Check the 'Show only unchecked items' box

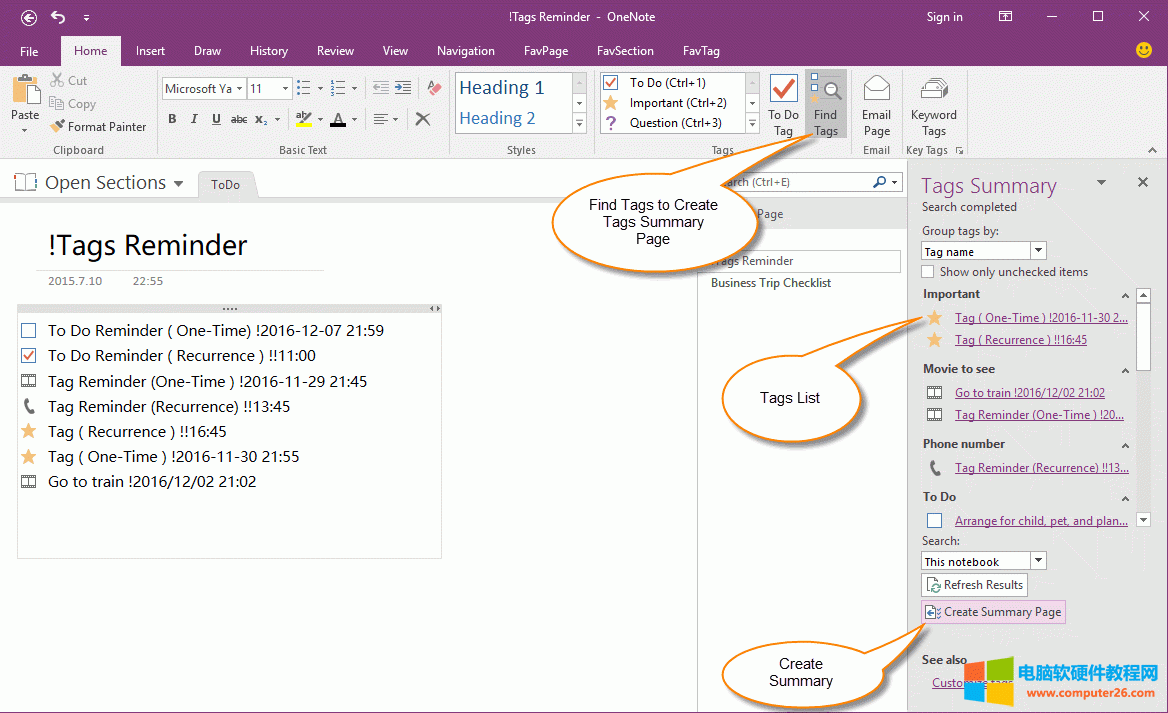(x=928, y=272)
